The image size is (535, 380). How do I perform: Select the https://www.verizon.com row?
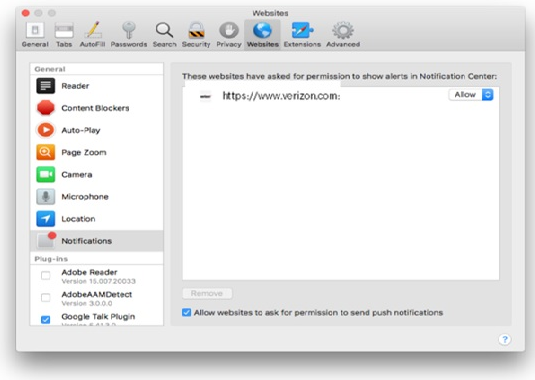341,96
